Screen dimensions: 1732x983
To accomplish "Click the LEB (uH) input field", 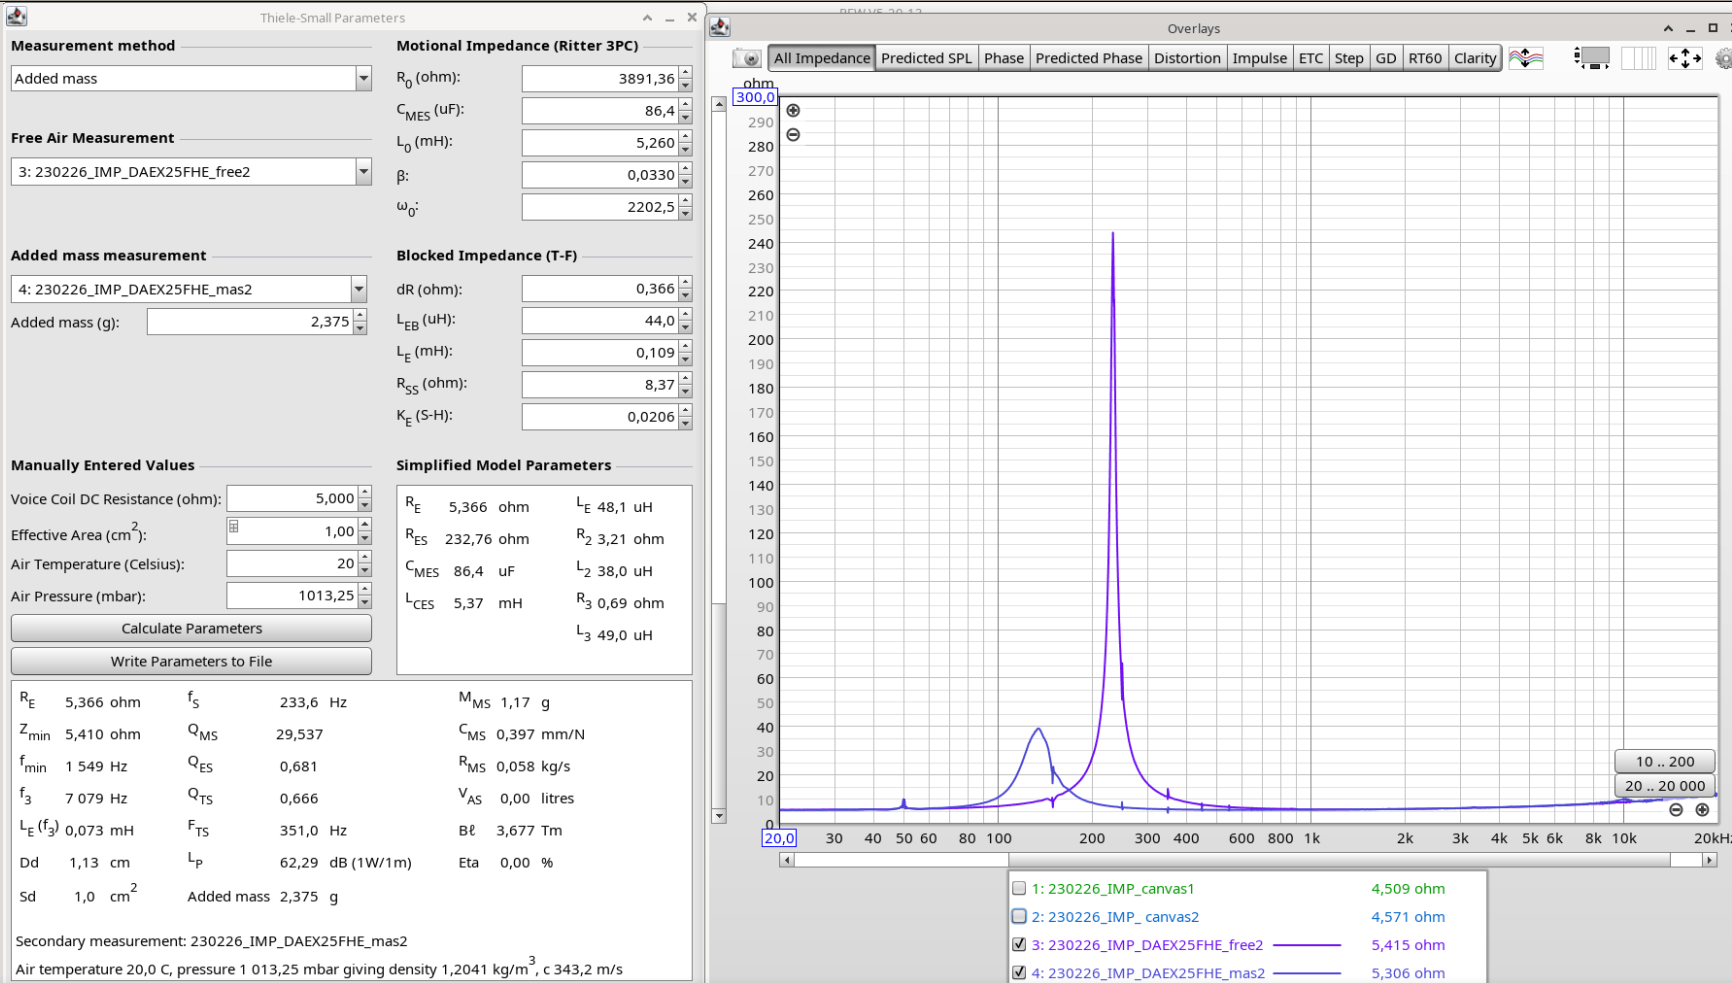I will tap(600, 320).
